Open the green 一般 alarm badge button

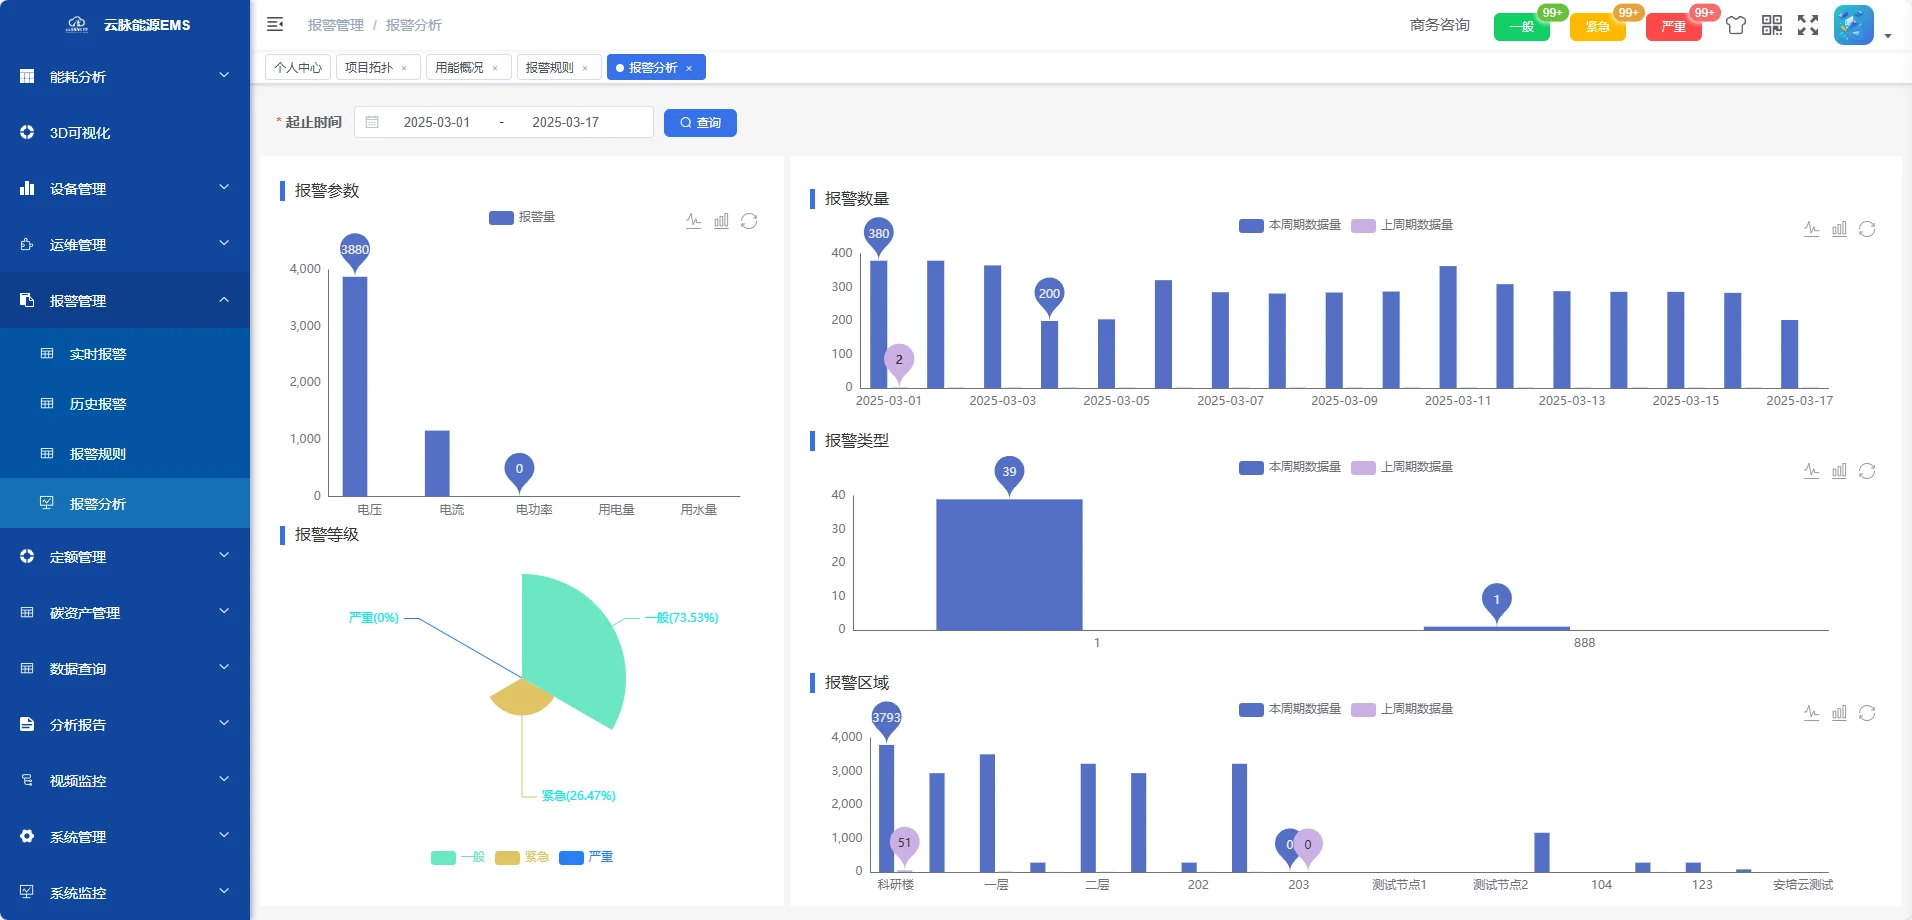(x=1522, y=27)
